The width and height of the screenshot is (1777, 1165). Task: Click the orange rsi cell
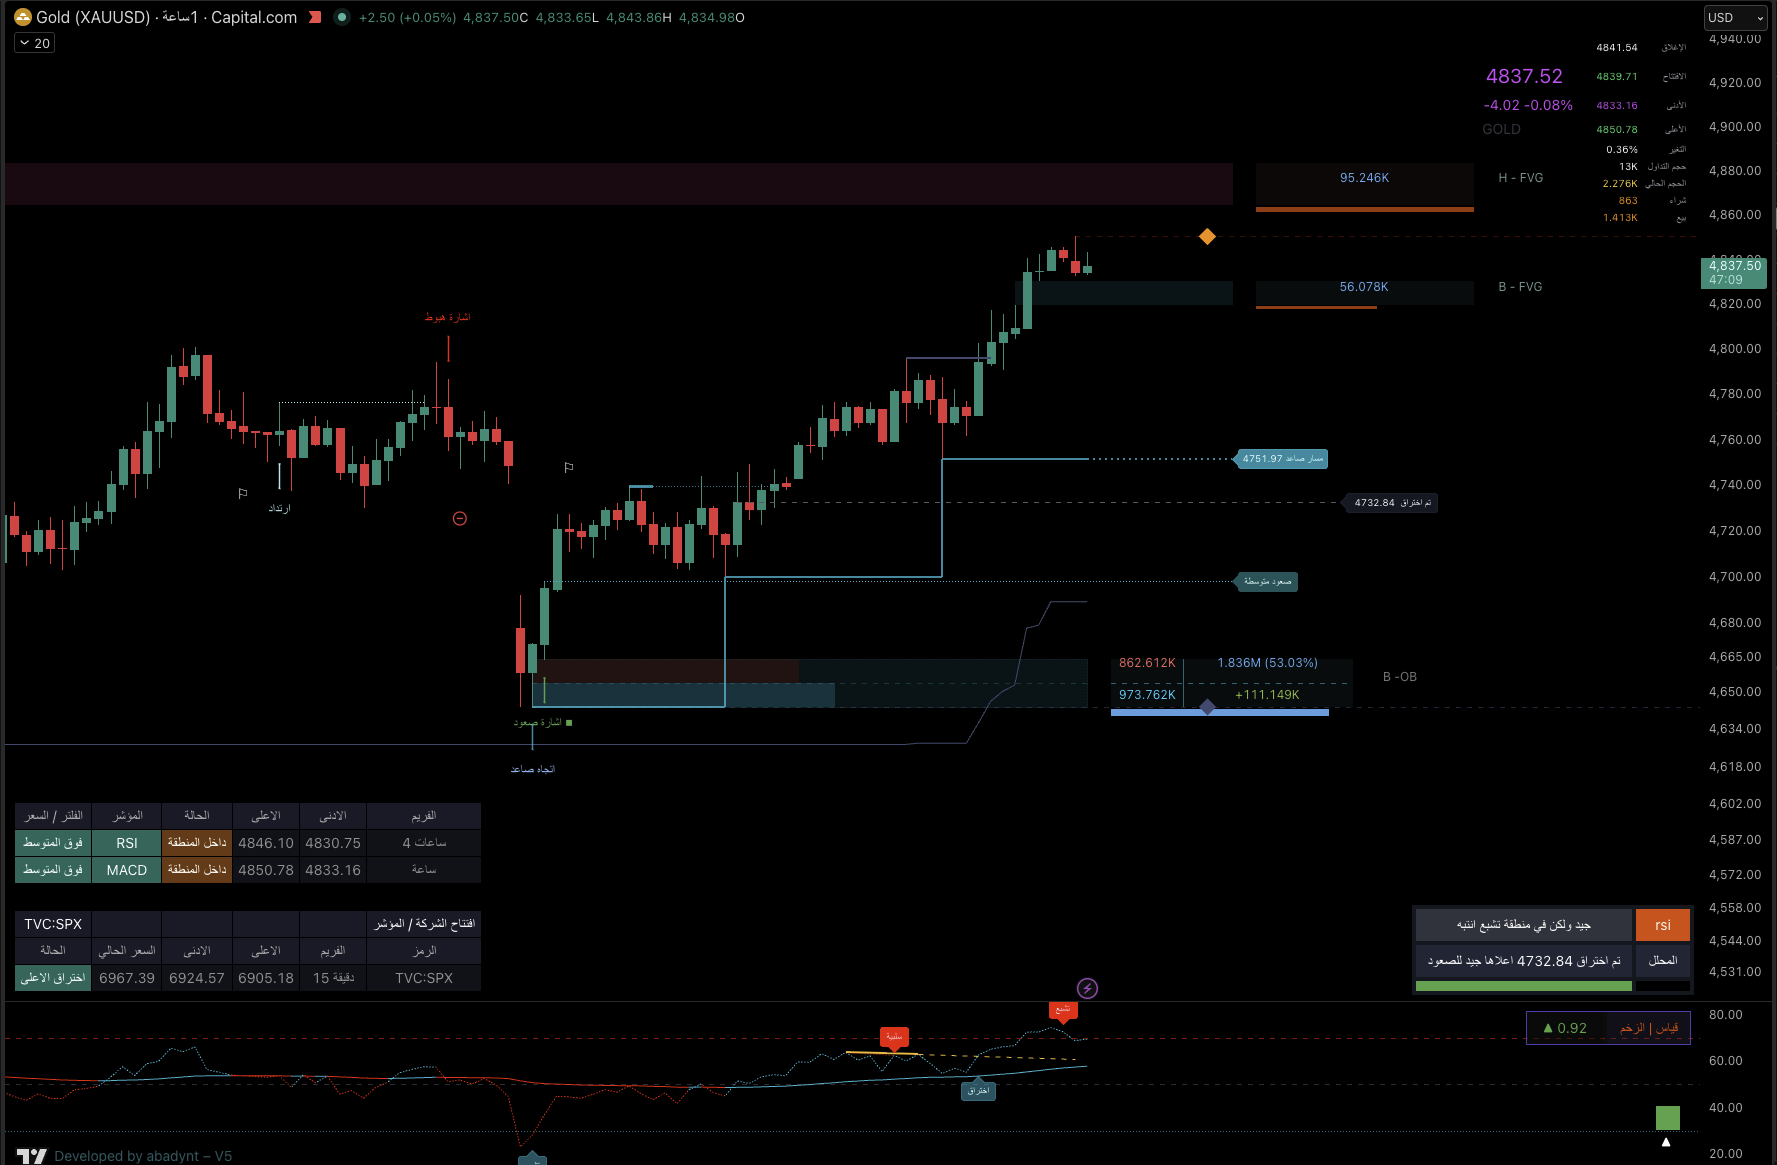click(1662, 925)
